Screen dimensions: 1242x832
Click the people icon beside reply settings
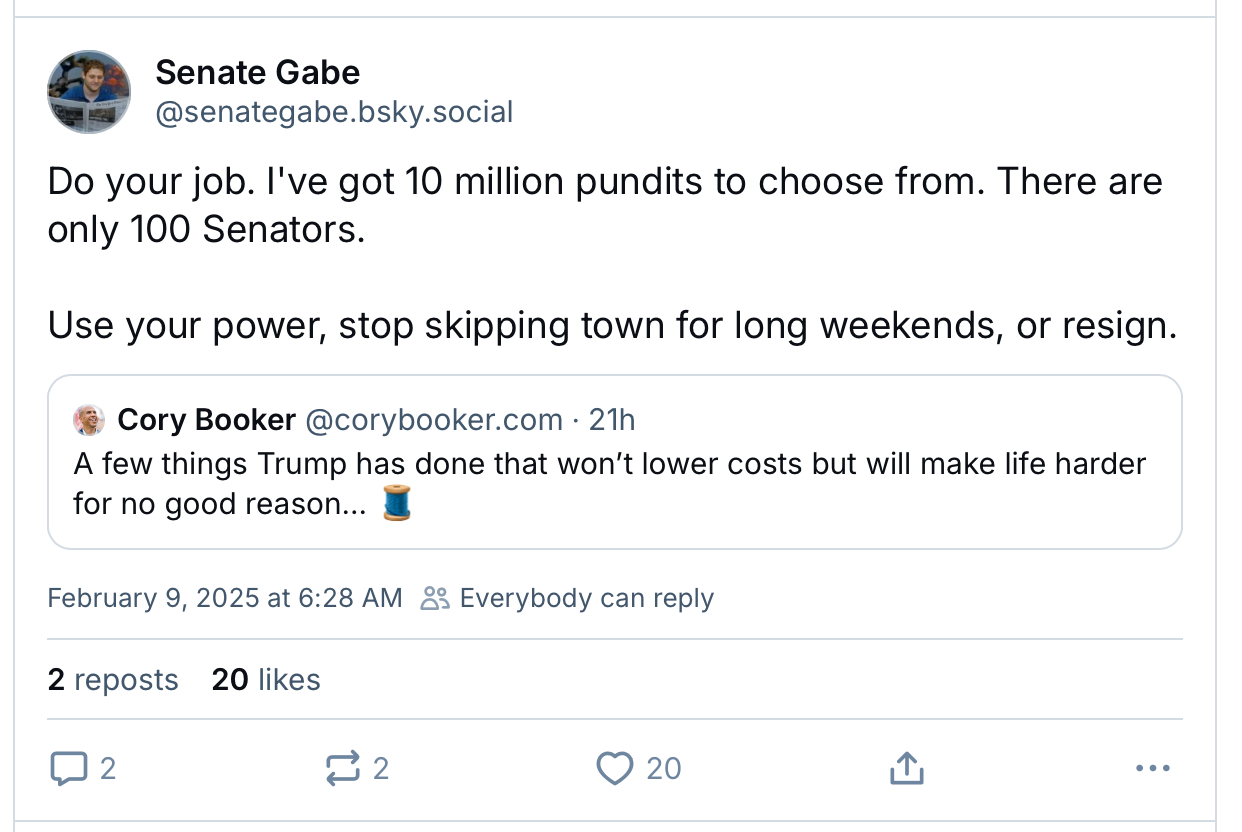[x=435, y=598]
